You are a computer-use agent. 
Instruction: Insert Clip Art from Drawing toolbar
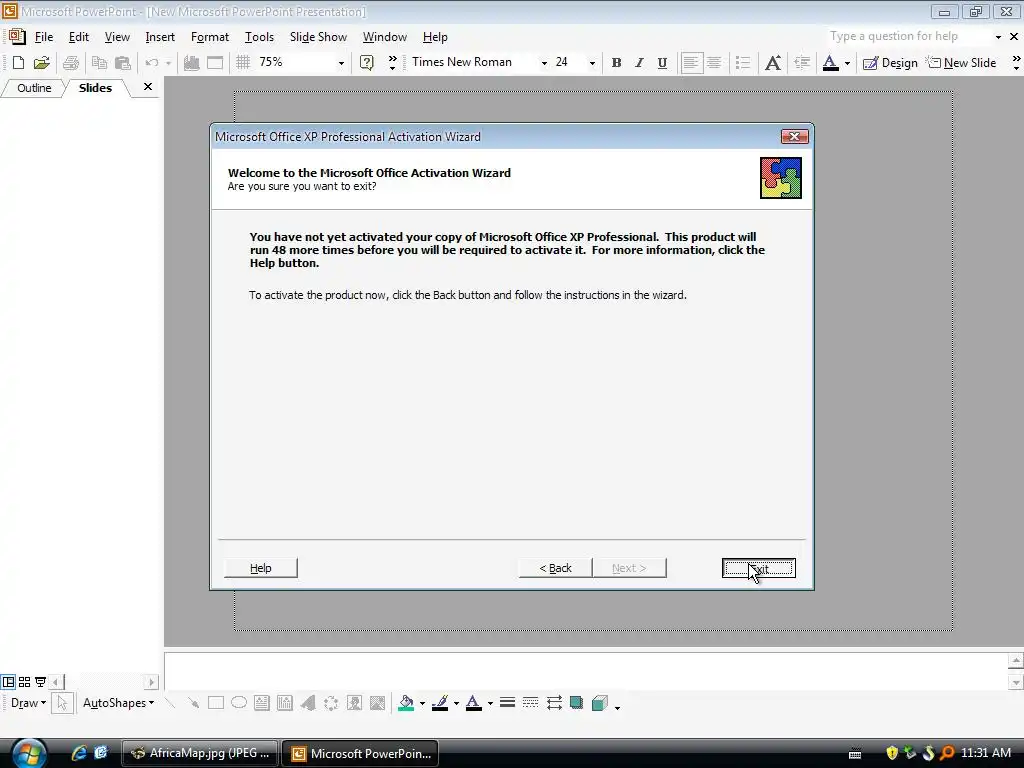pos(355,703)
